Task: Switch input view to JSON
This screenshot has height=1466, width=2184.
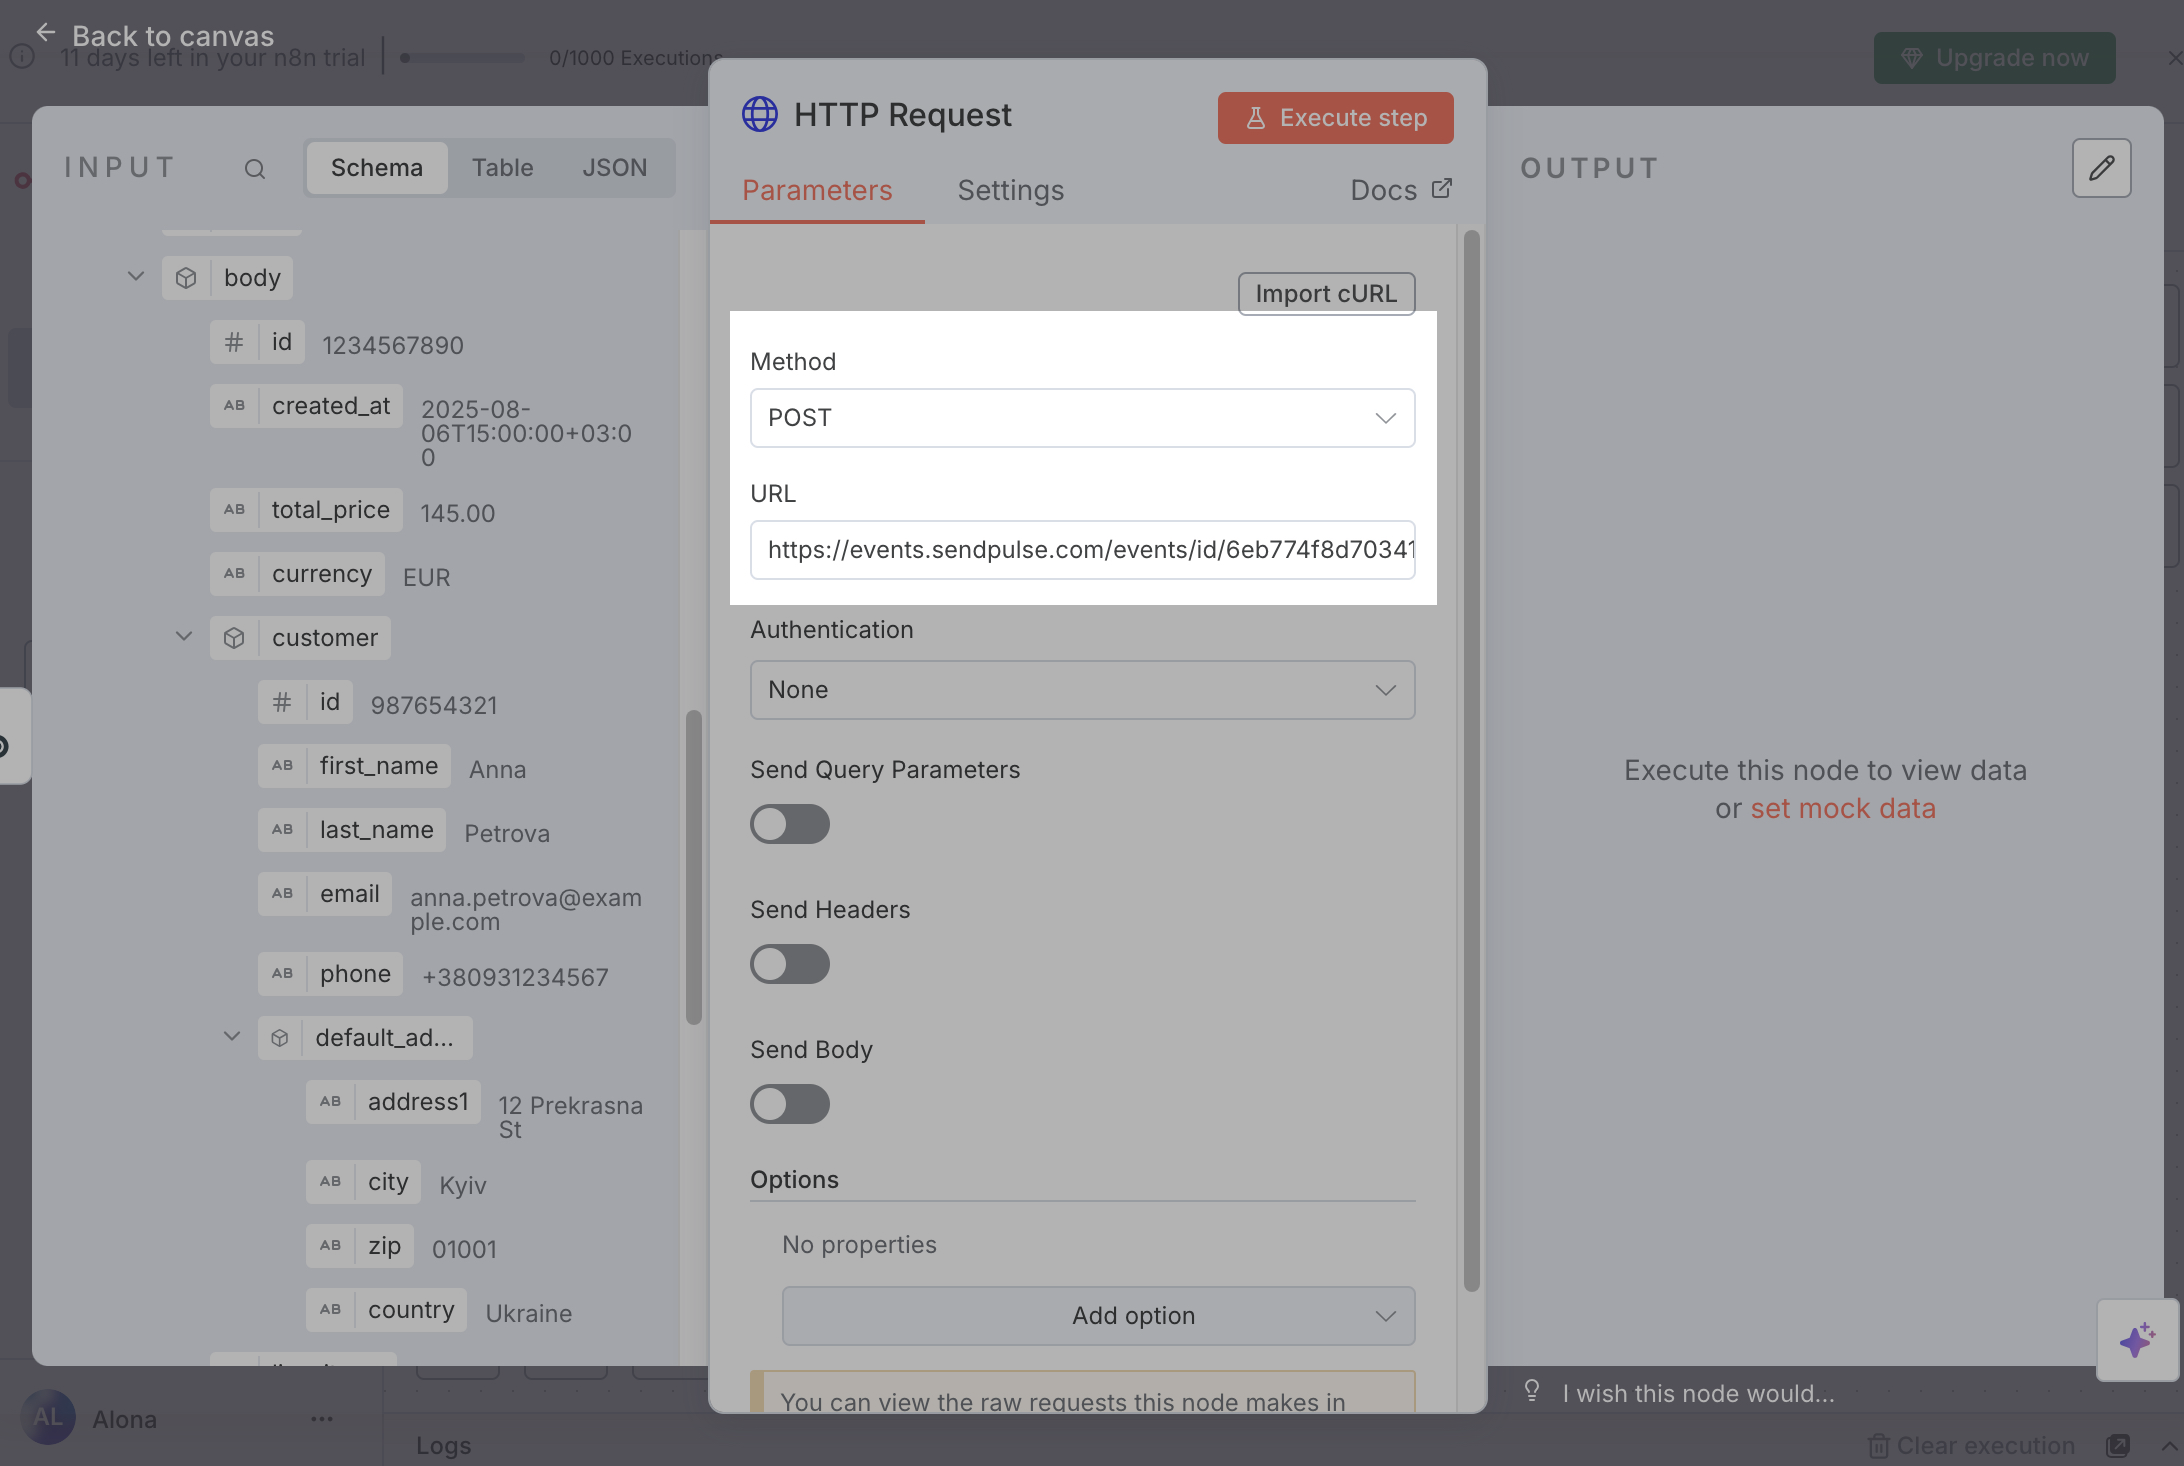Action: 614,168
